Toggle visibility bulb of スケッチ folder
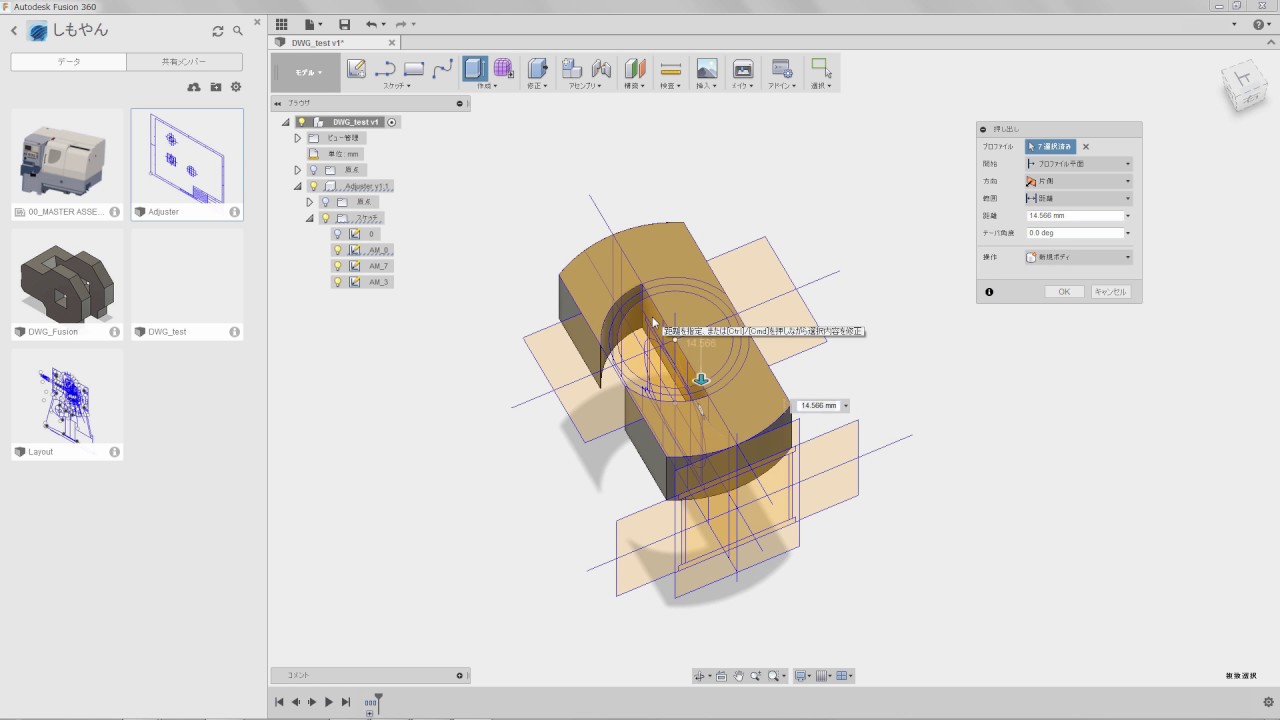Screen dimensions: 1280x720 coord(325,218)
